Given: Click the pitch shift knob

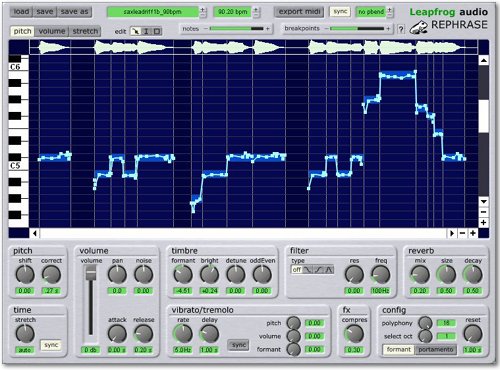Looking at the screenshot, I should (25, 275).
